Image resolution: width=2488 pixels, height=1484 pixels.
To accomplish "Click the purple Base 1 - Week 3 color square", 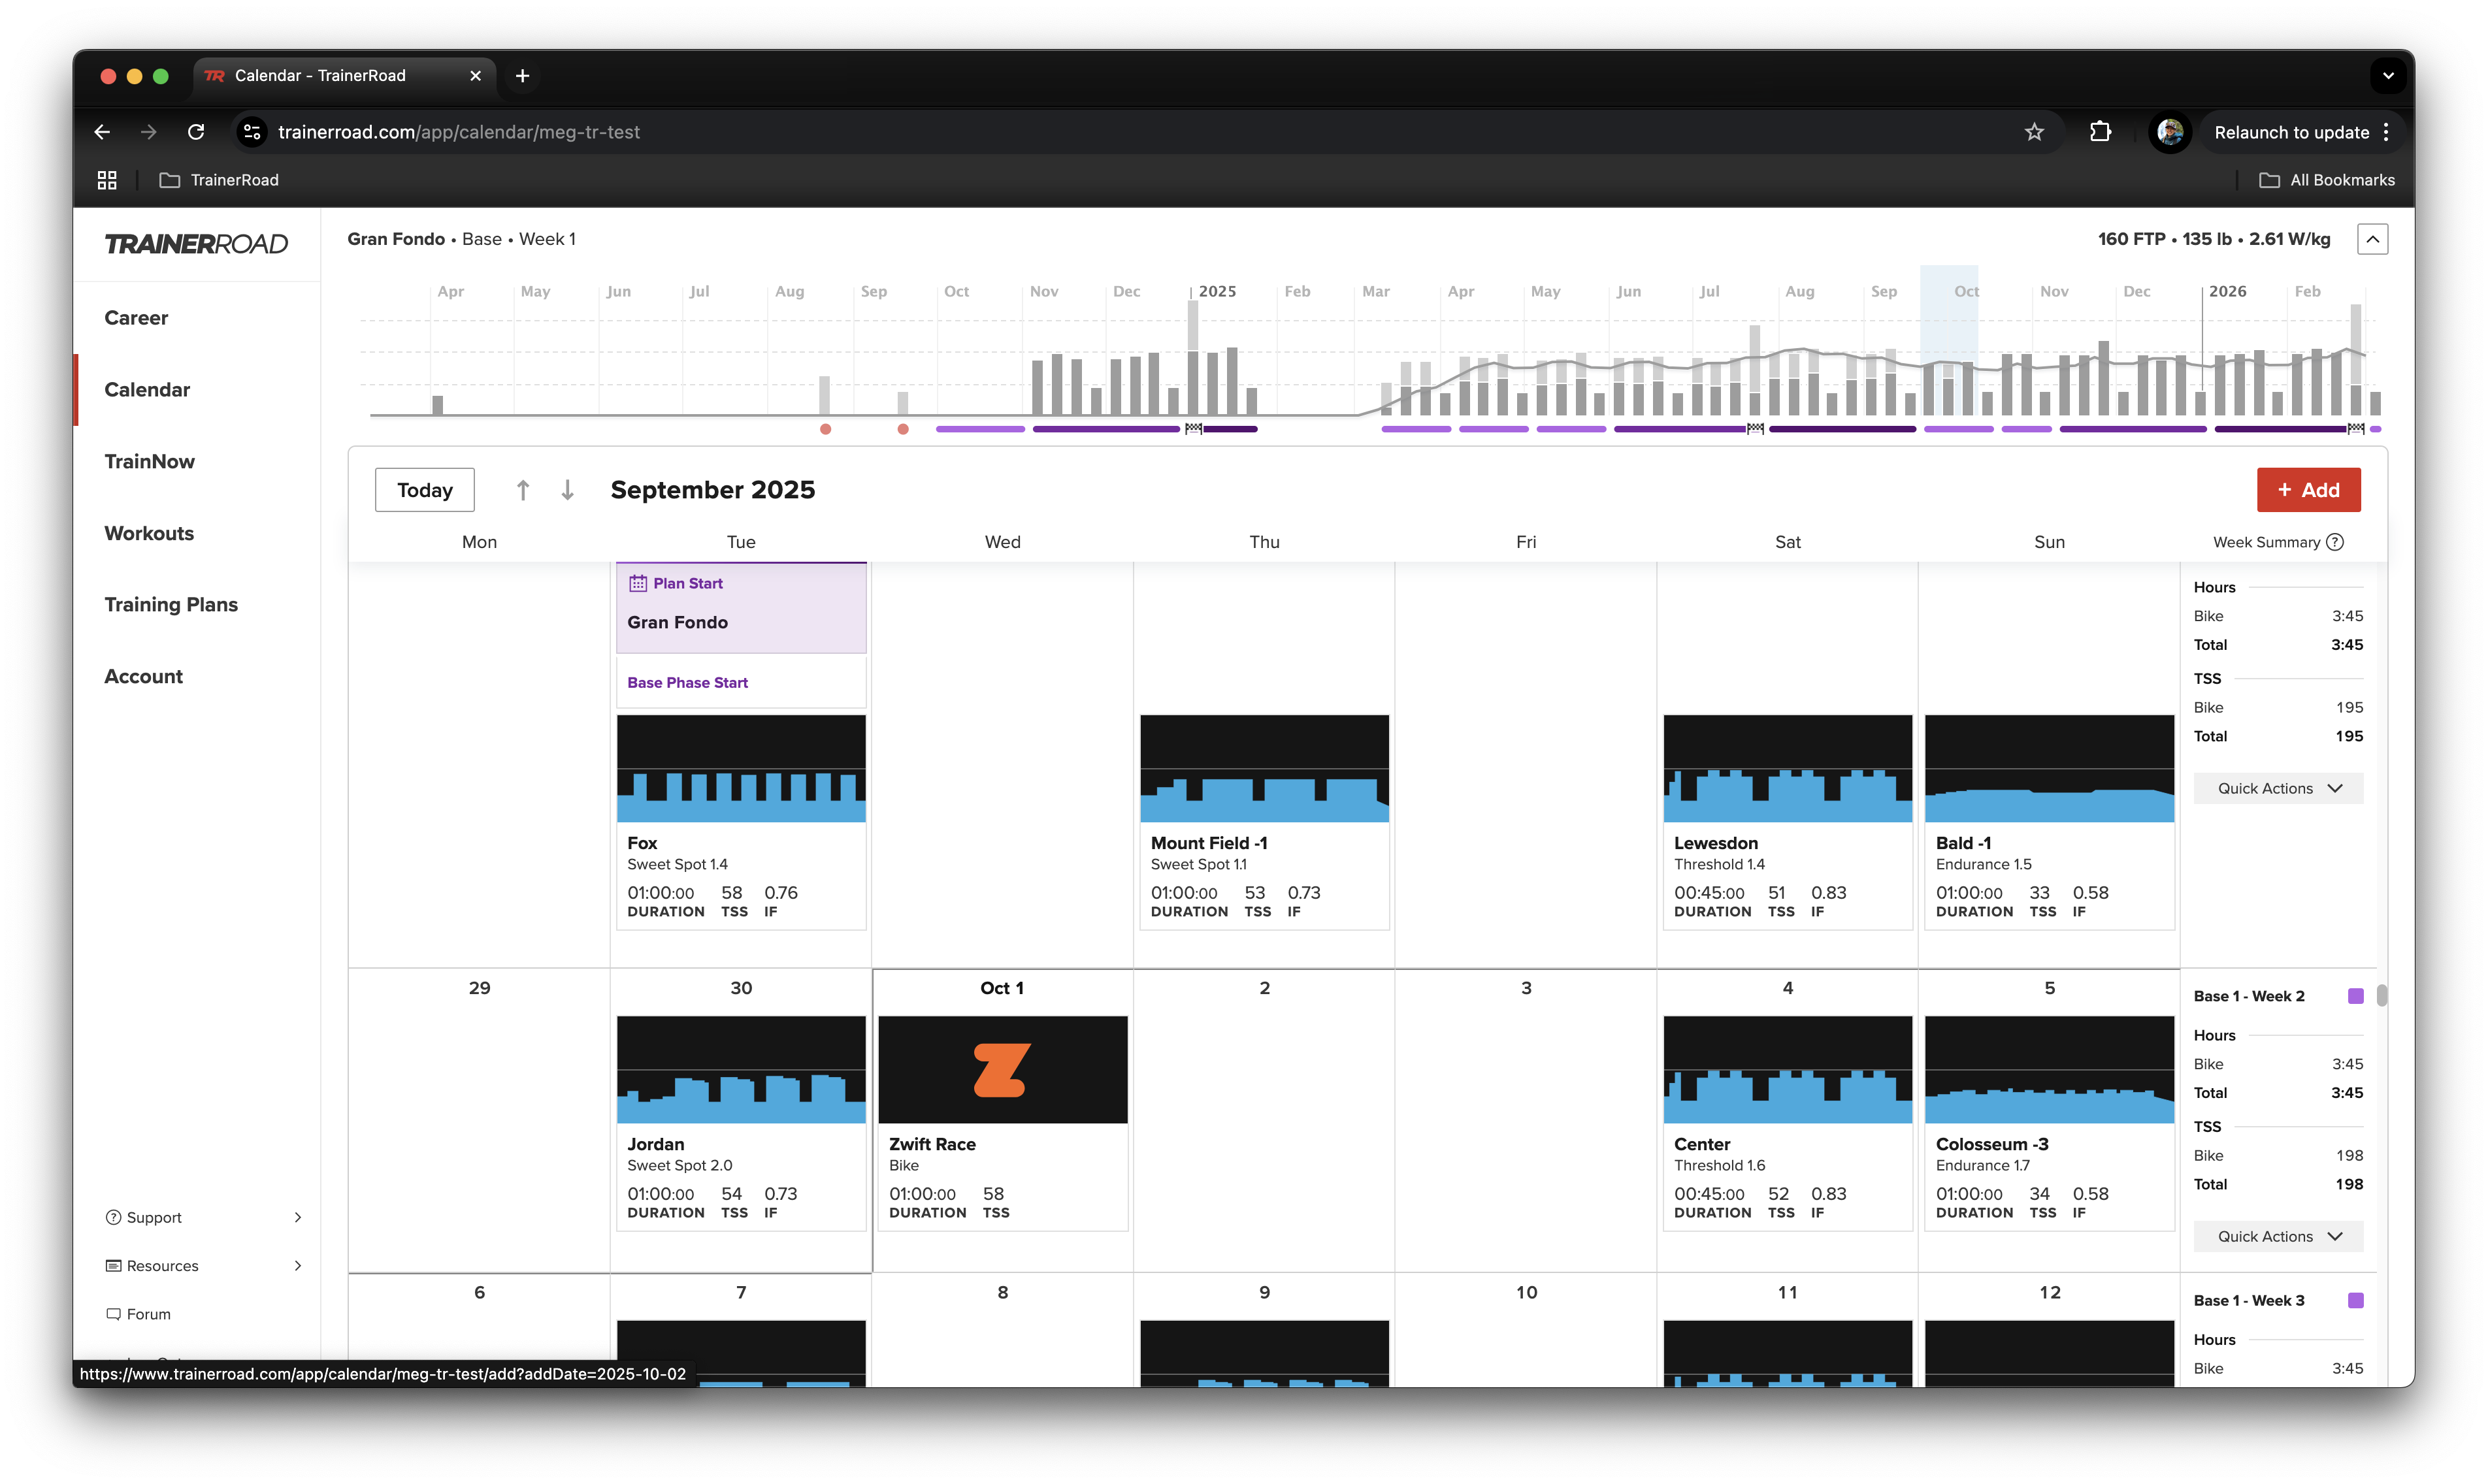I will pos(2355,1300).
